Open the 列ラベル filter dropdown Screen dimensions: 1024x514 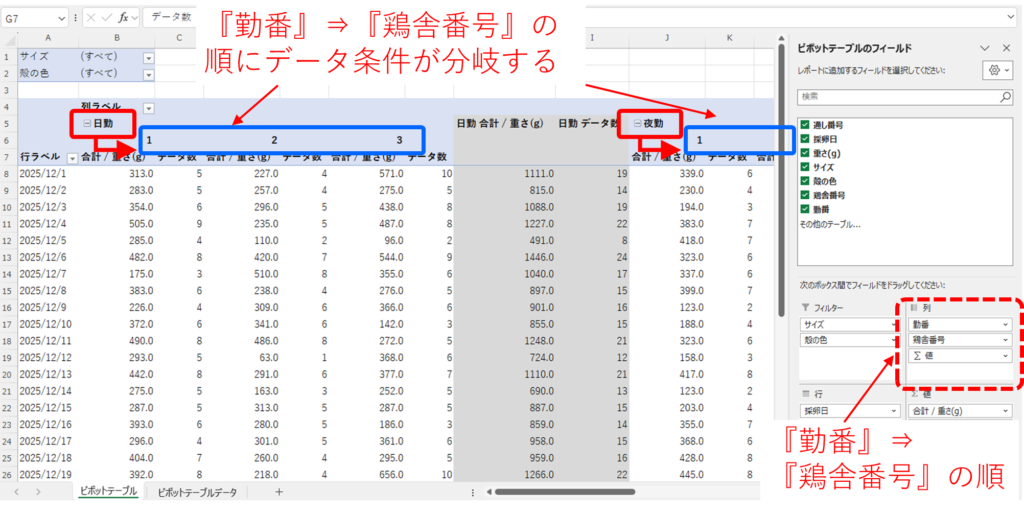point(149,108)
